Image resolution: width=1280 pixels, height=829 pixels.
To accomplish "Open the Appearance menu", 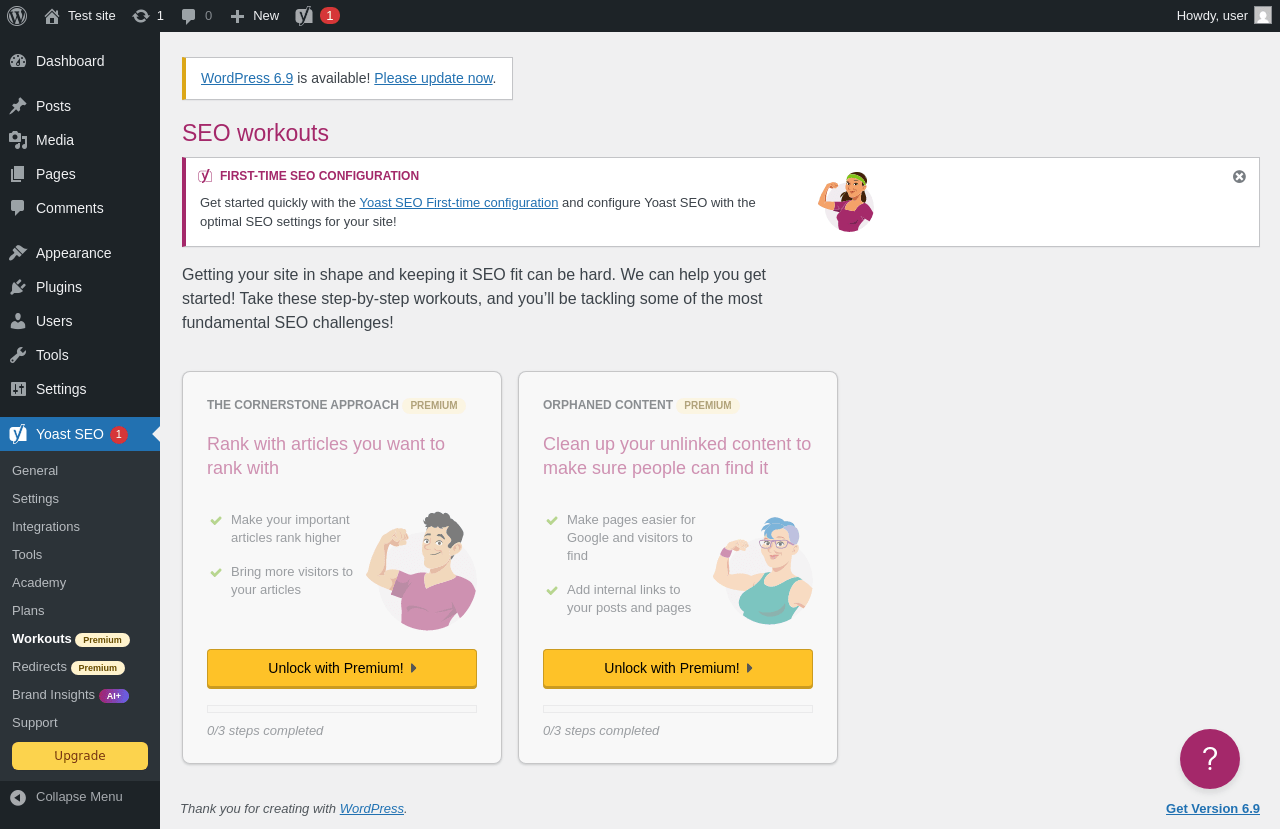I will pyautogui.click(x=80, y=253).
